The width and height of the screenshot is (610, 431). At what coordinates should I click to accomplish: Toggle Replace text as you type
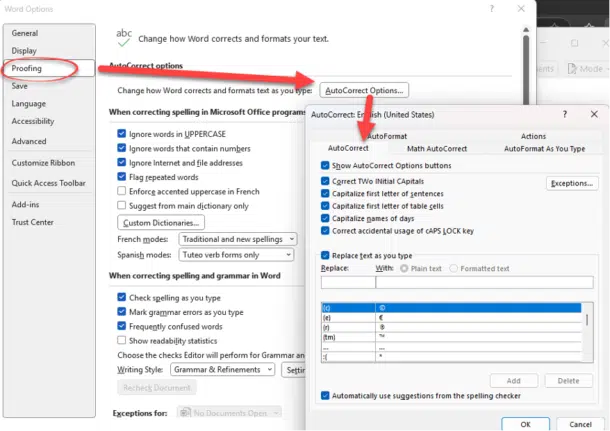[325, 255]
